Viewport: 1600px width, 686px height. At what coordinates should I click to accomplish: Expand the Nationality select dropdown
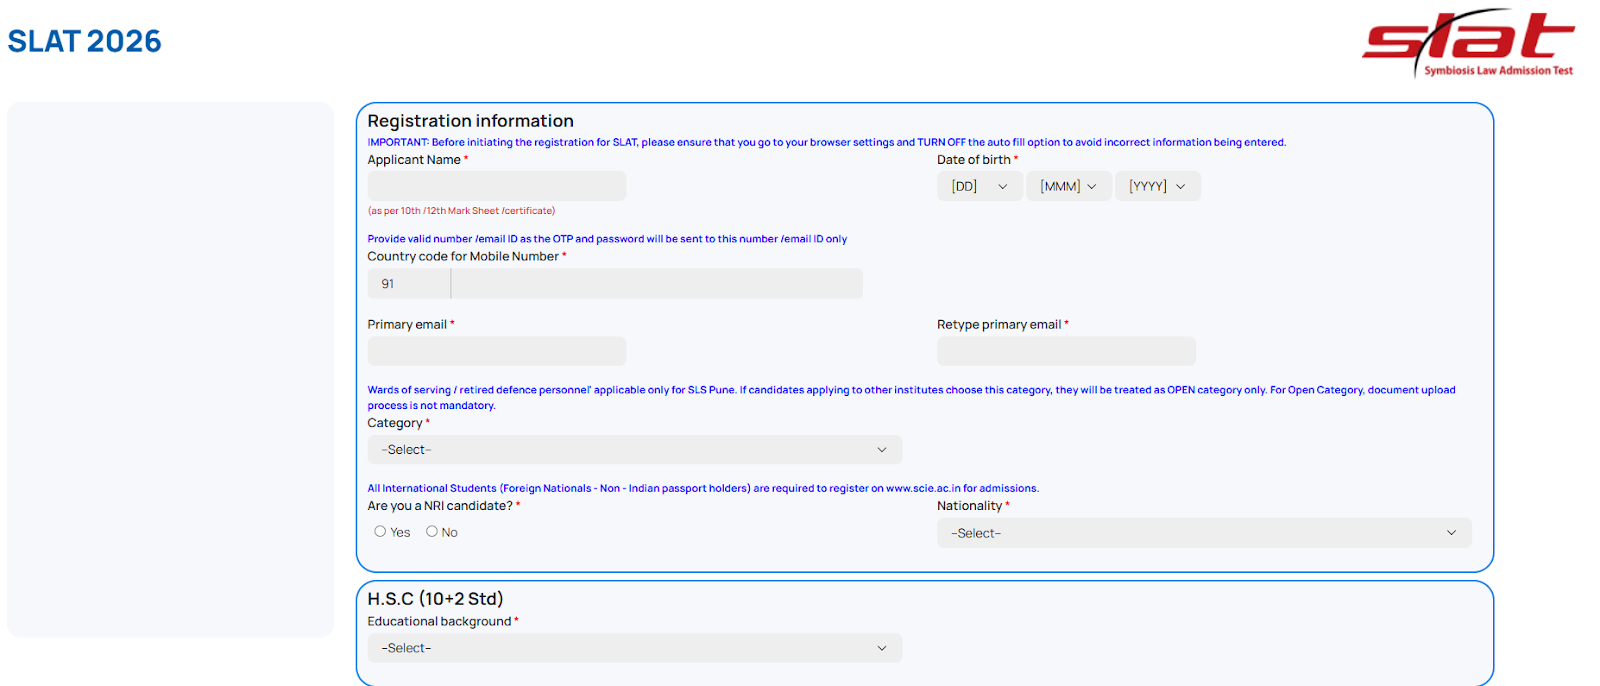coord(1203,533)
